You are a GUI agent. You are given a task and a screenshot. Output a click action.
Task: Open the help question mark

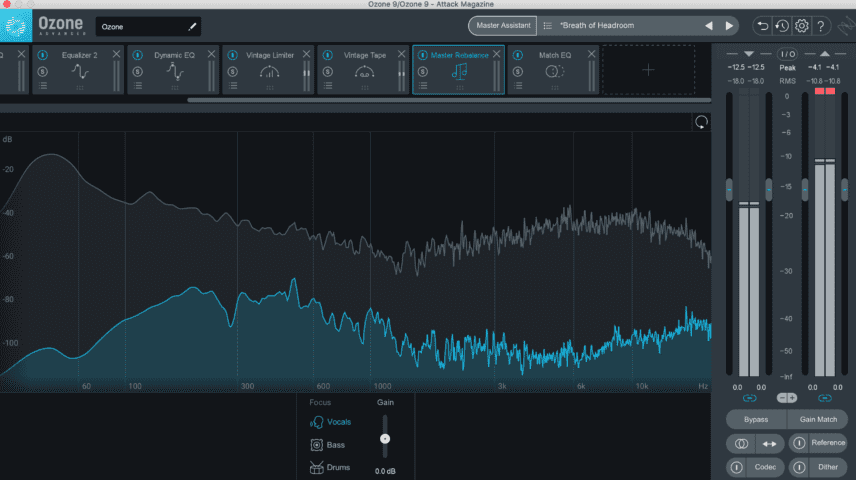coord(821,26)
